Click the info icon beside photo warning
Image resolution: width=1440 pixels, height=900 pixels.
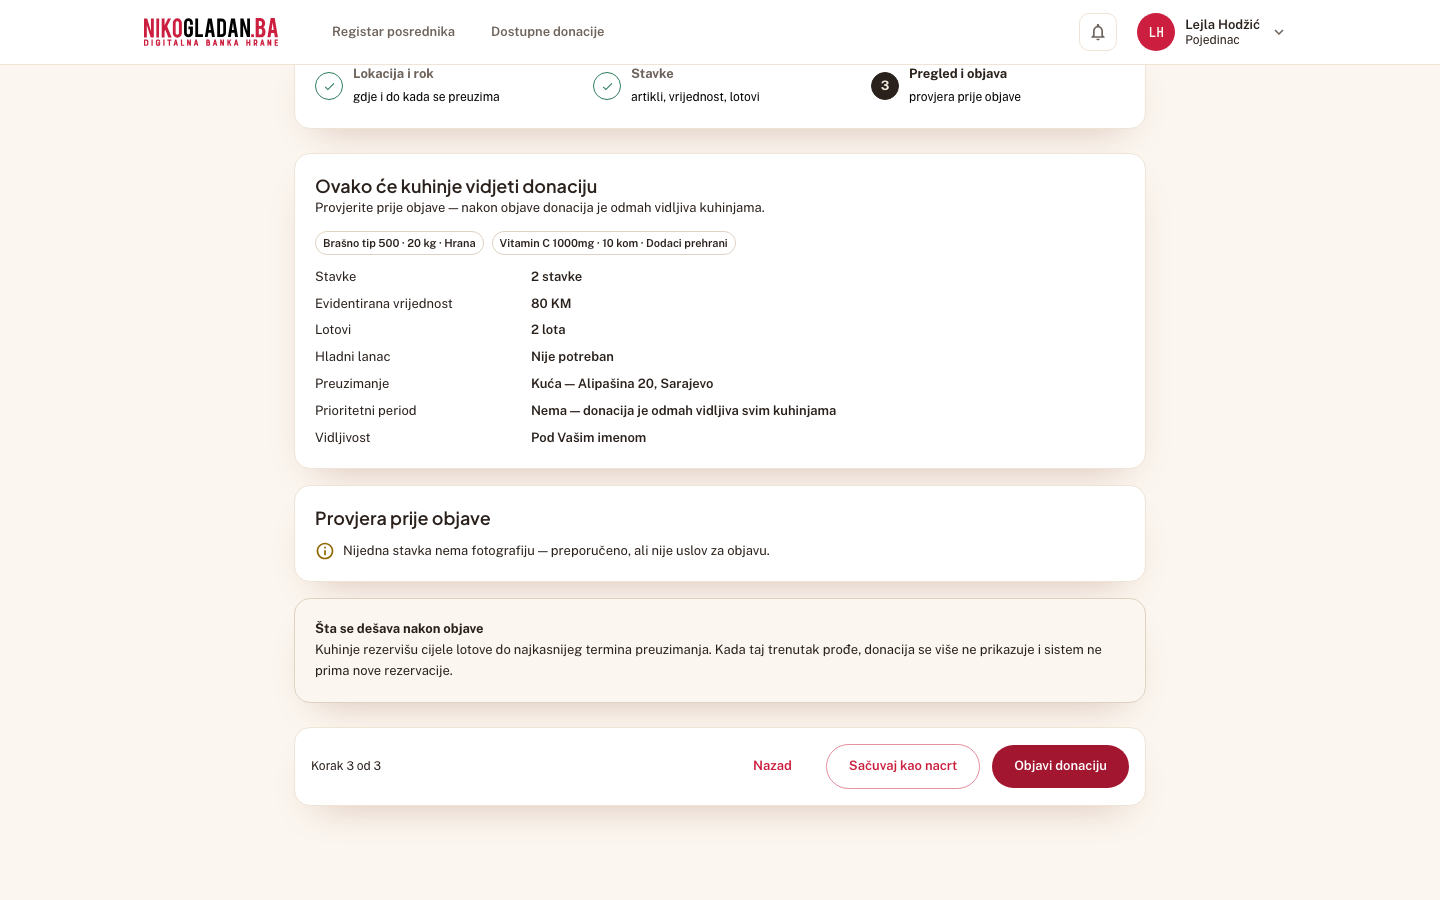tap(325, 551)
